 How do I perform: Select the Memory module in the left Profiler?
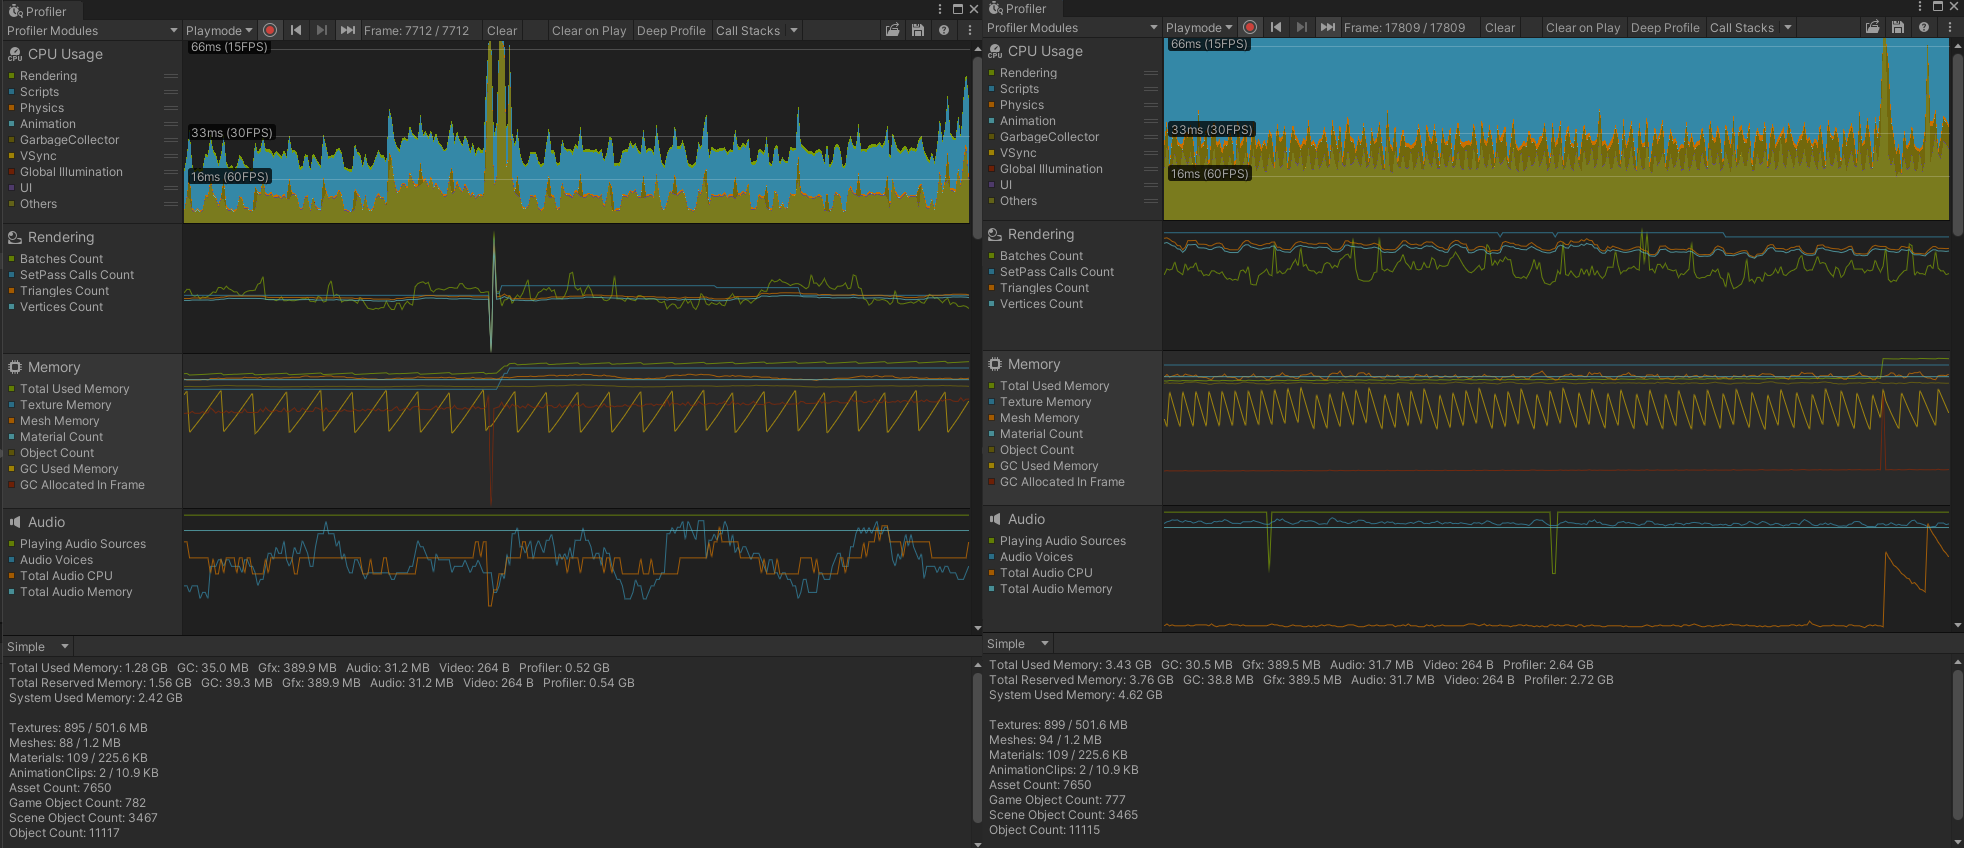tap(54, 368)
